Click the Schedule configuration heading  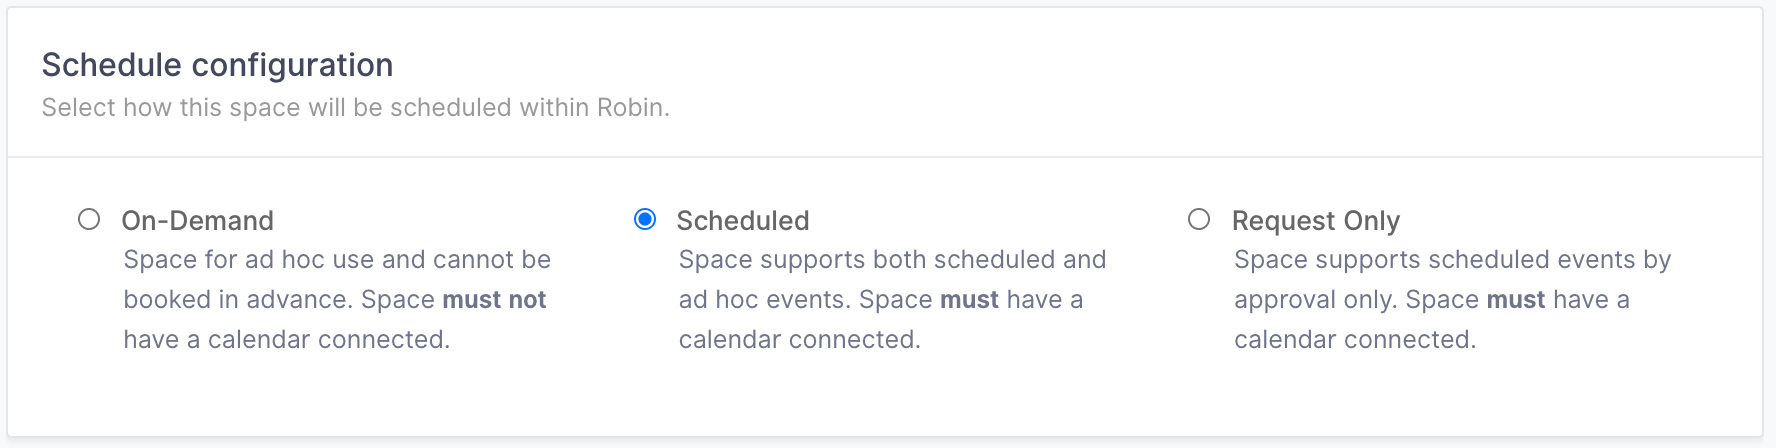point(217,65)
